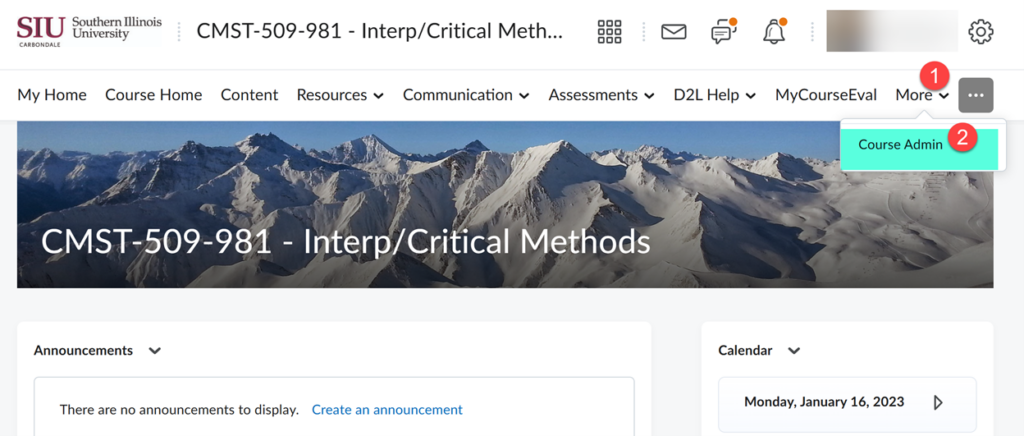This screenshot has height=436, width=1024.
Task: Go to Course Home
Action: (153, 95)
